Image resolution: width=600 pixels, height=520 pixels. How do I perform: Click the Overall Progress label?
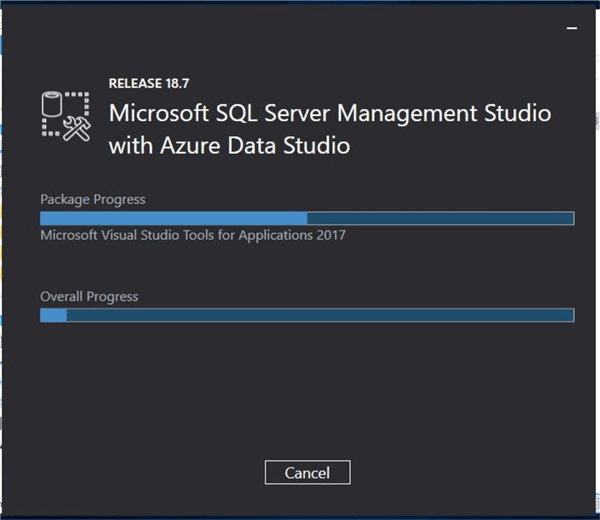pyautogui.click(x=89, y=296)
